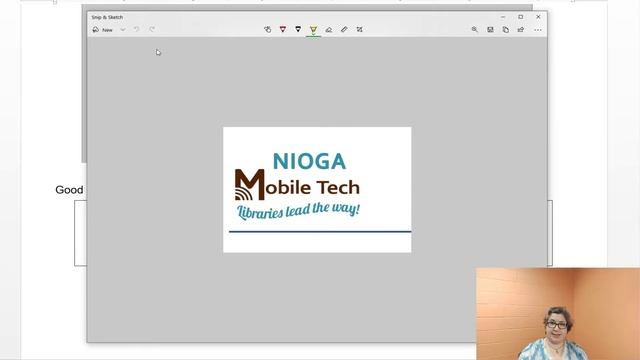Viewport: 640px width, 360px height.
Task: Select the red Ballpoint pen tool
Action: click(x=283, y=29)
